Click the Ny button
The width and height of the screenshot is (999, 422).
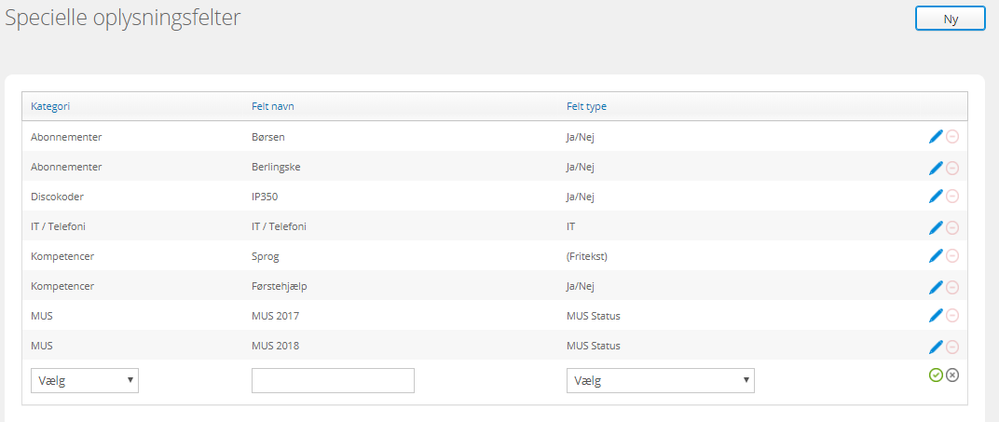[x=951, y=19]
